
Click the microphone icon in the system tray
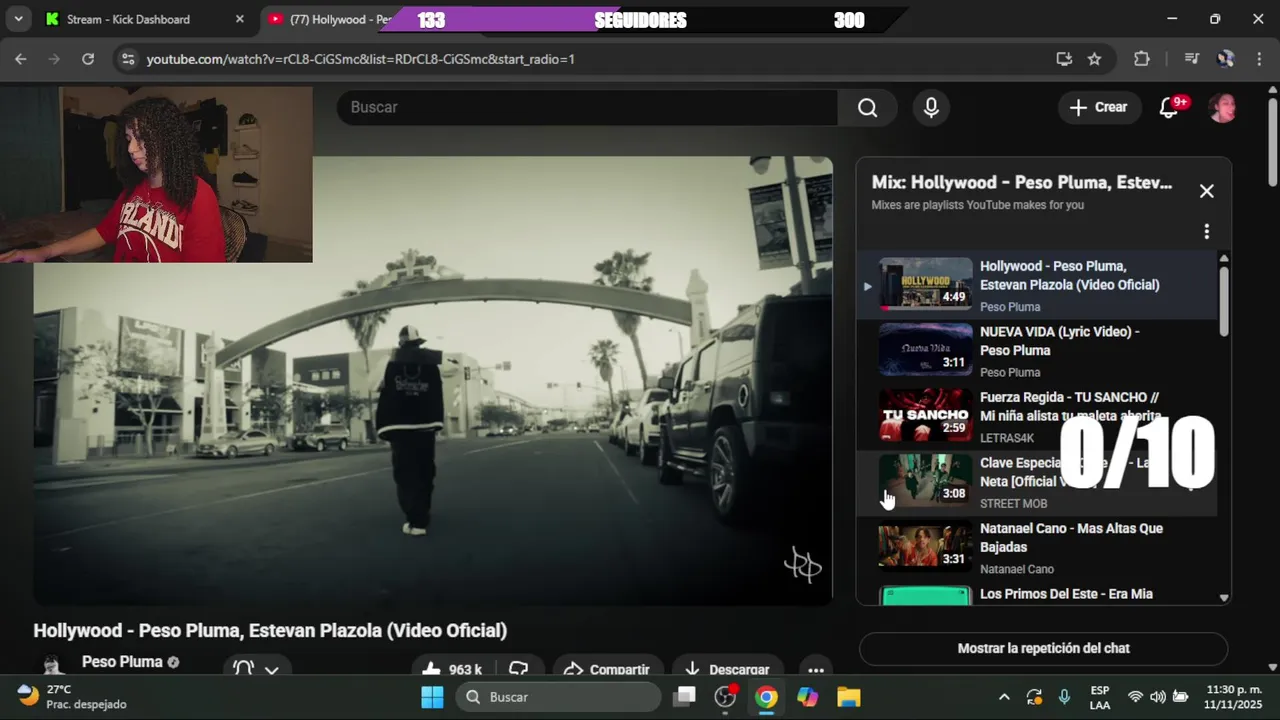(x=1064, y=697)
